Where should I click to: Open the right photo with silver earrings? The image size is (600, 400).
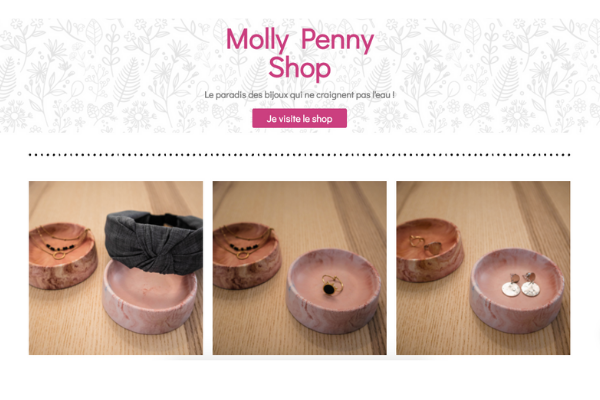[x=483, y=268]
